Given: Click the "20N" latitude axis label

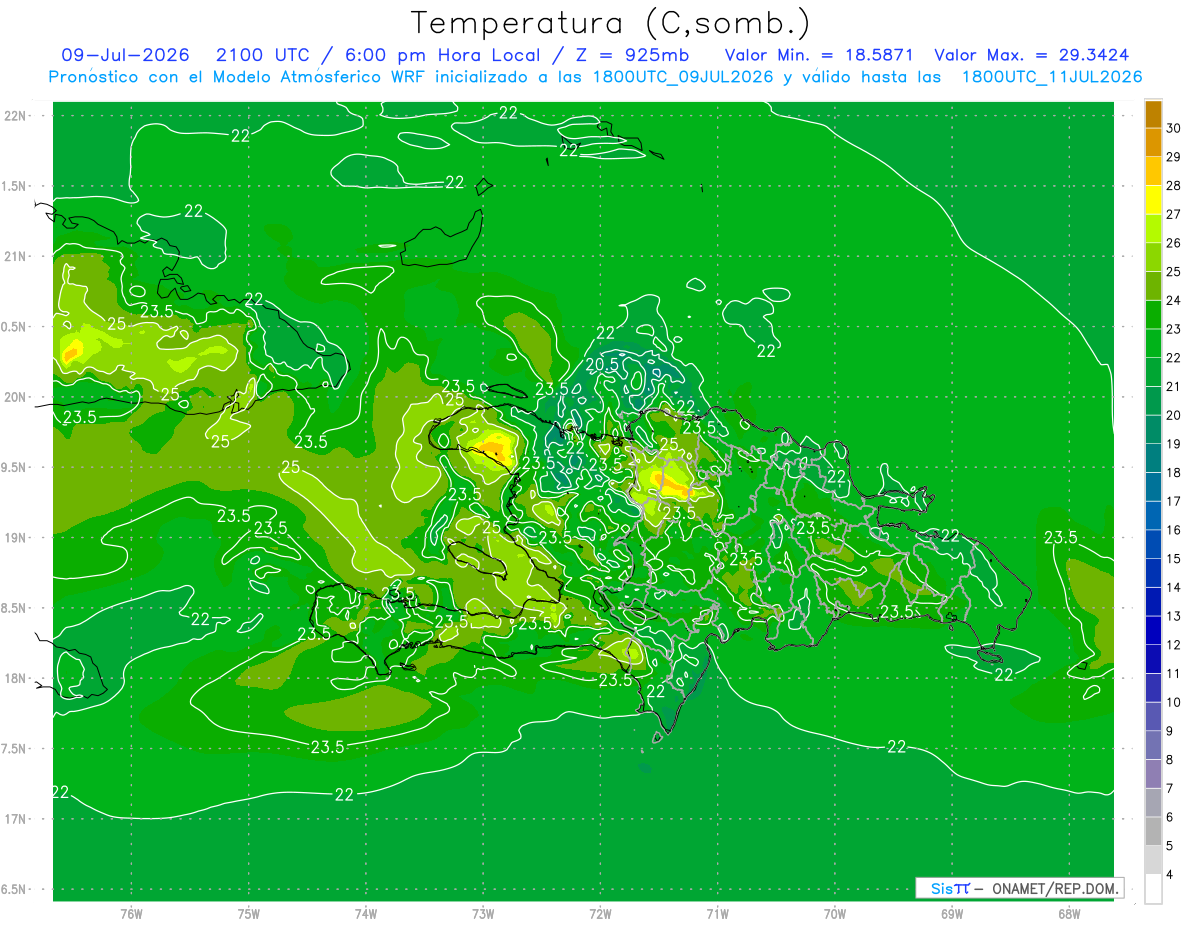Looking at the screenshot, I should point(17,397).
